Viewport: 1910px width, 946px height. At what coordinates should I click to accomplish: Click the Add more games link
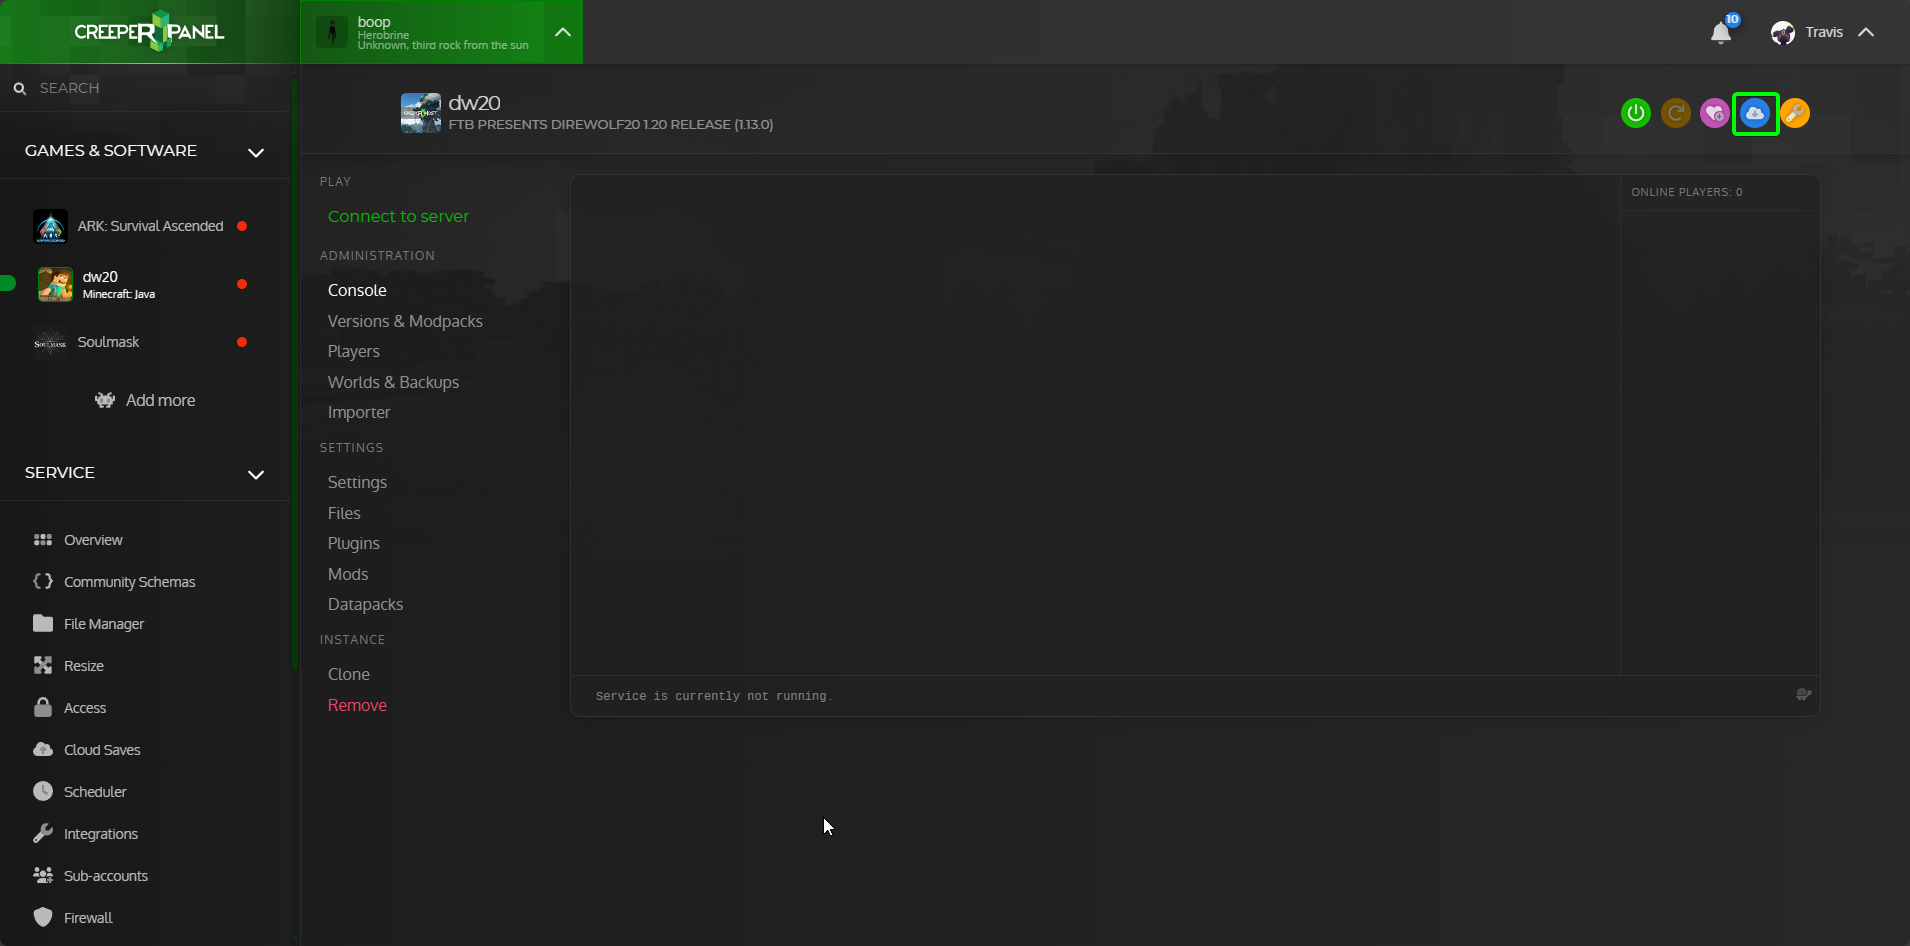161,400
